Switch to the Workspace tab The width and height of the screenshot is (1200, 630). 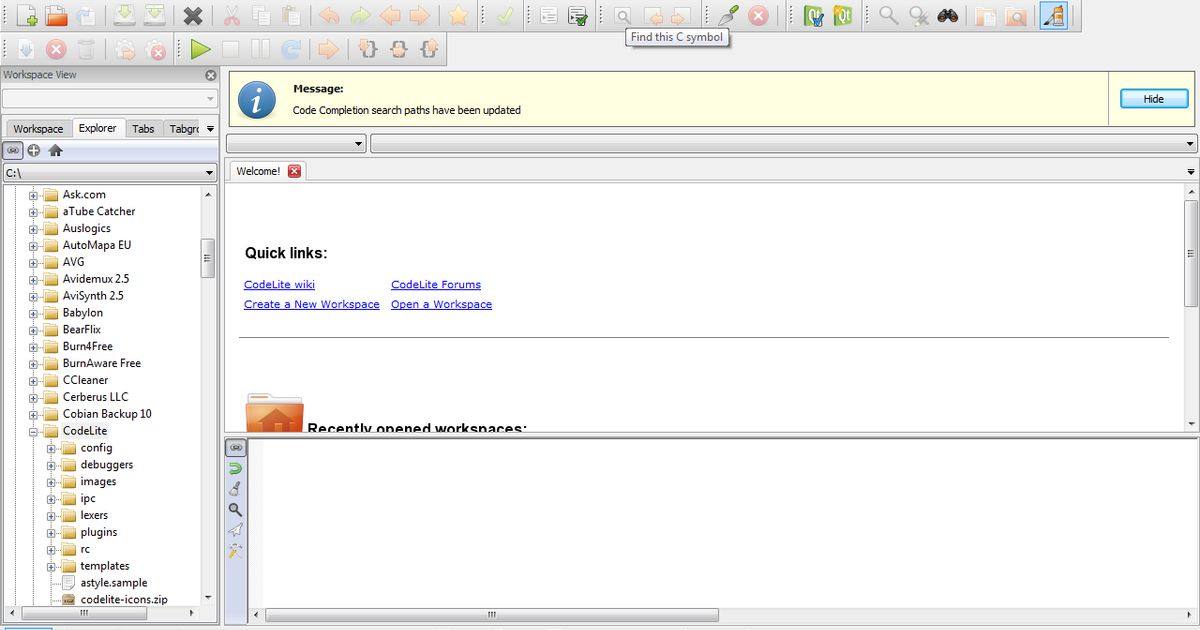38,129
